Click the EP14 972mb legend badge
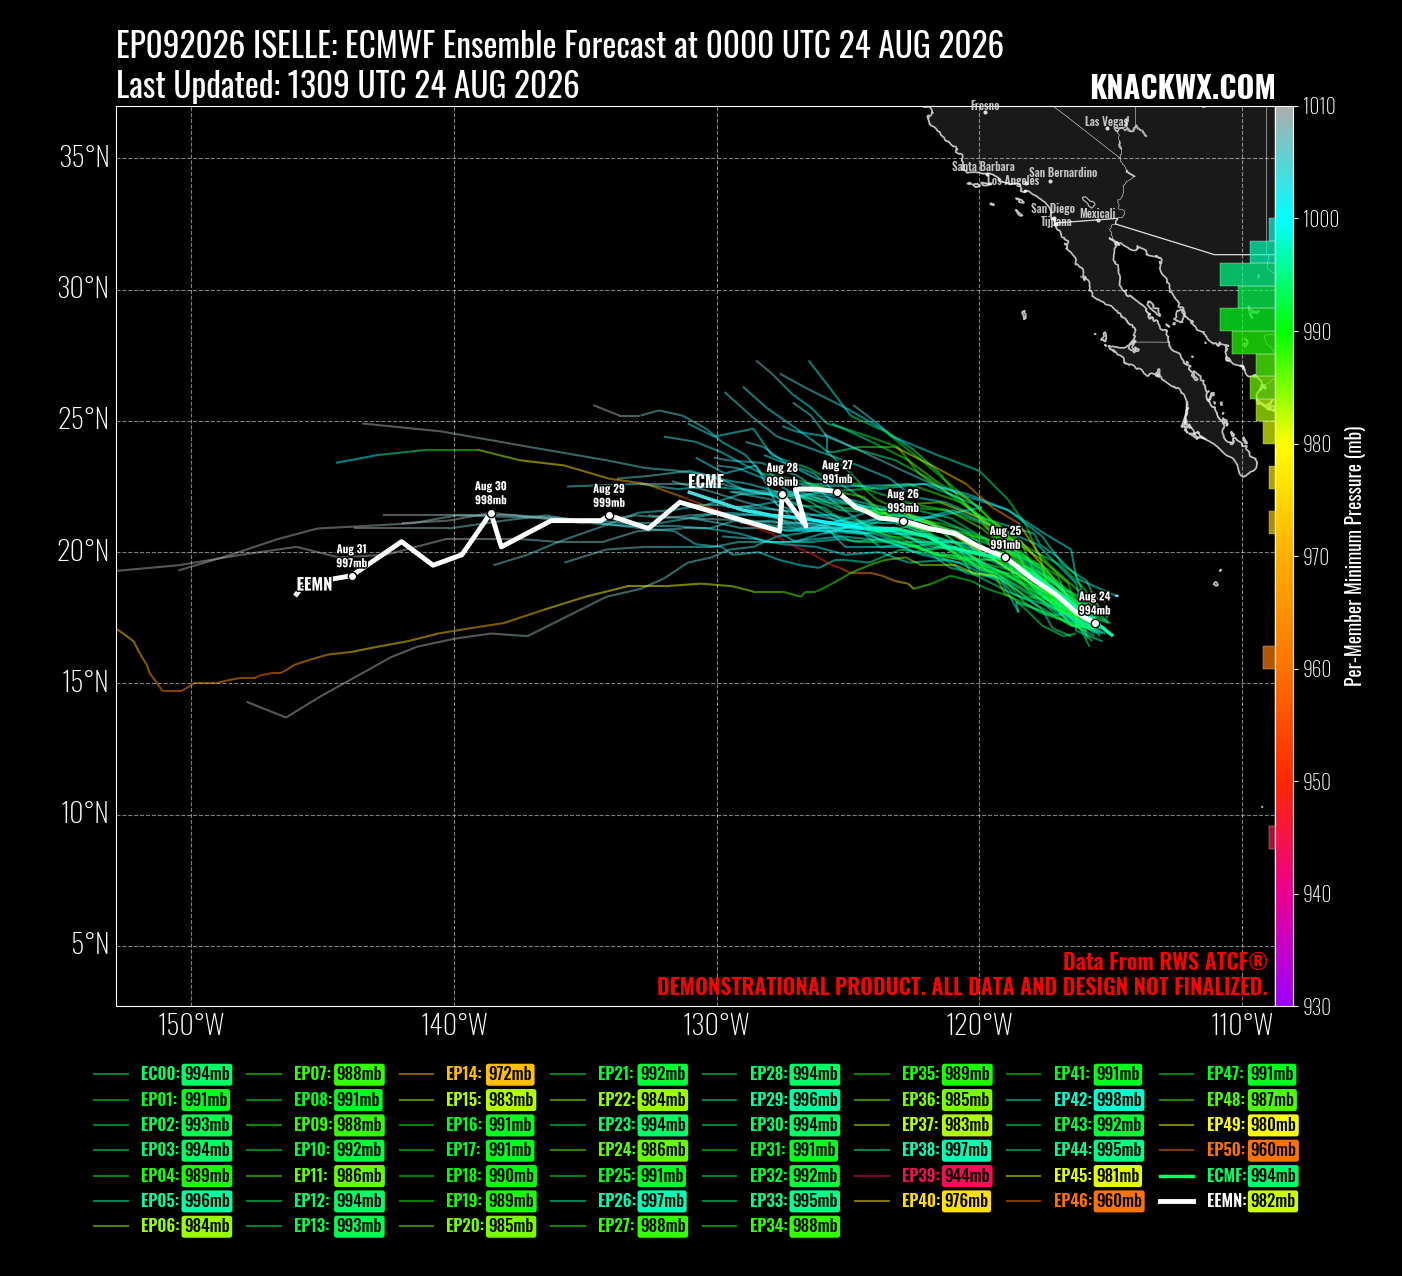Image resolution: width=1402 pixels, height=1276 pixels. click(510, 1074)
